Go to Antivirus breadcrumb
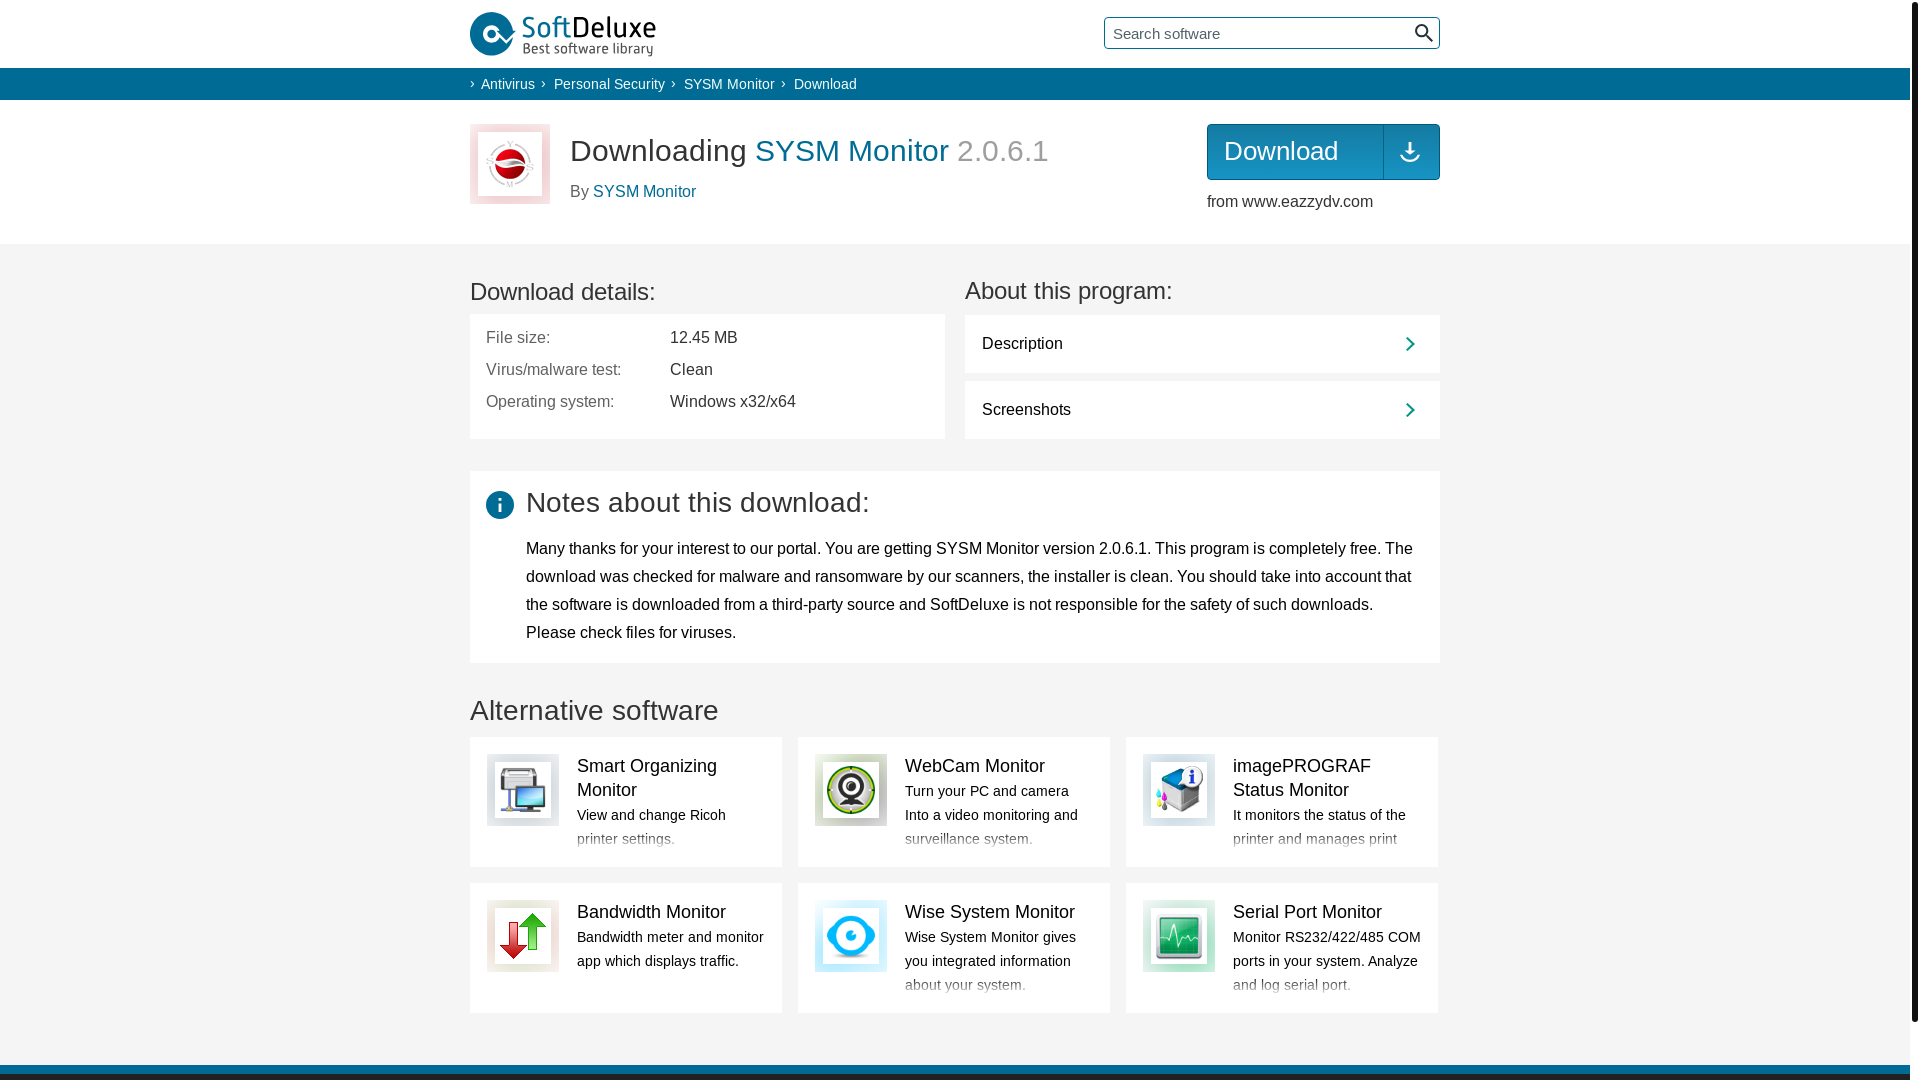This screenshot has width=1920, height=1080. tap(508, 84)
